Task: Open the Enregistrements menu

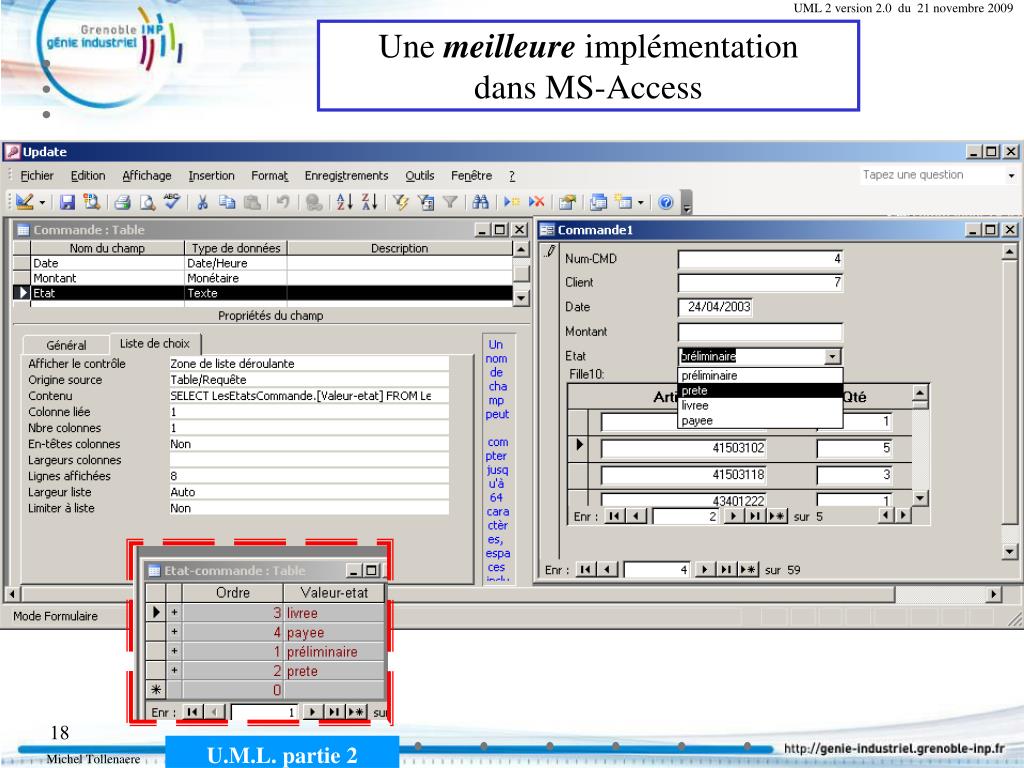Action: 346,176
